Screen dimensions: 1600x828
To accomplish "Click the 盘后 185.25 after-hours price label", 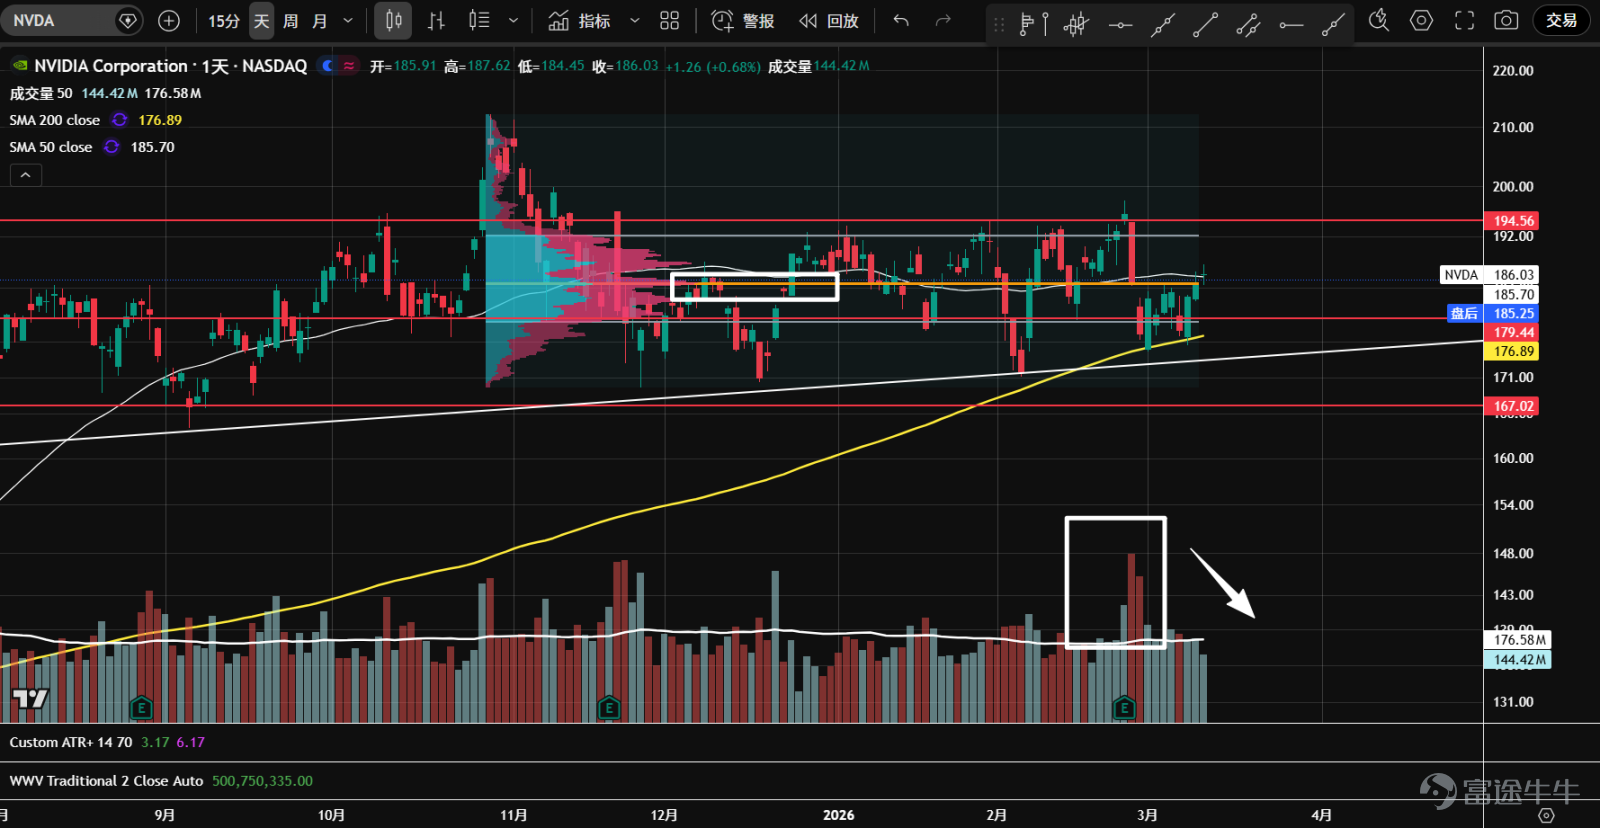I will (1493, 313).
